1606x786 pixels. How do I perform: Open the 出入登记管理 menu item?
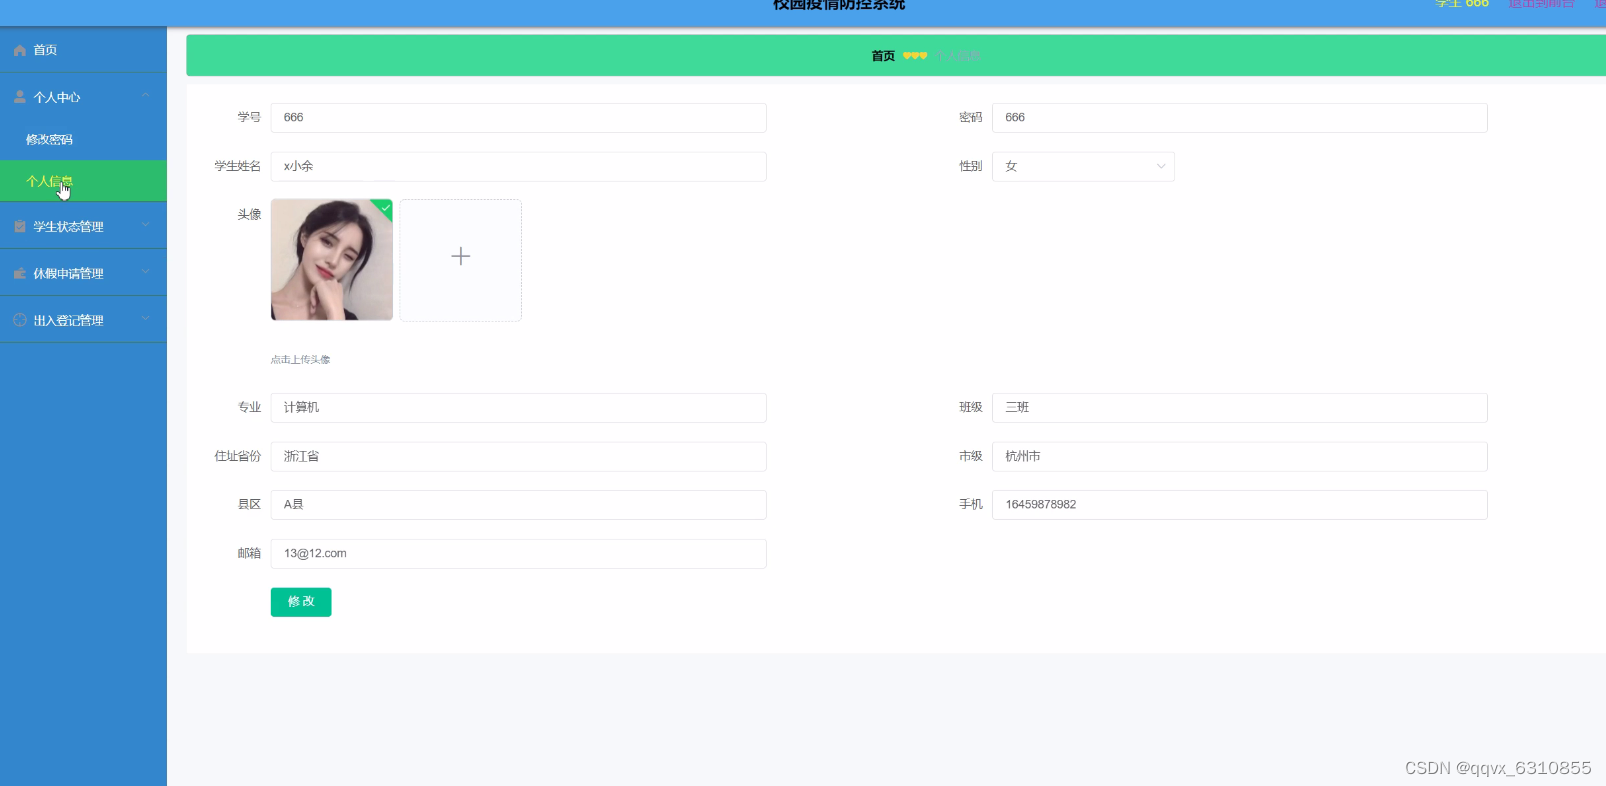coord(83,321)
